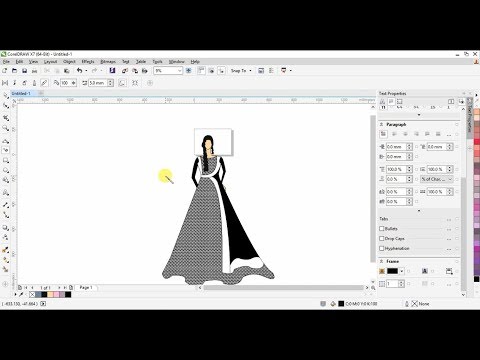Select the Transparency tool in the toolbox
Screen dimensions: 480x360
point(6,237)
